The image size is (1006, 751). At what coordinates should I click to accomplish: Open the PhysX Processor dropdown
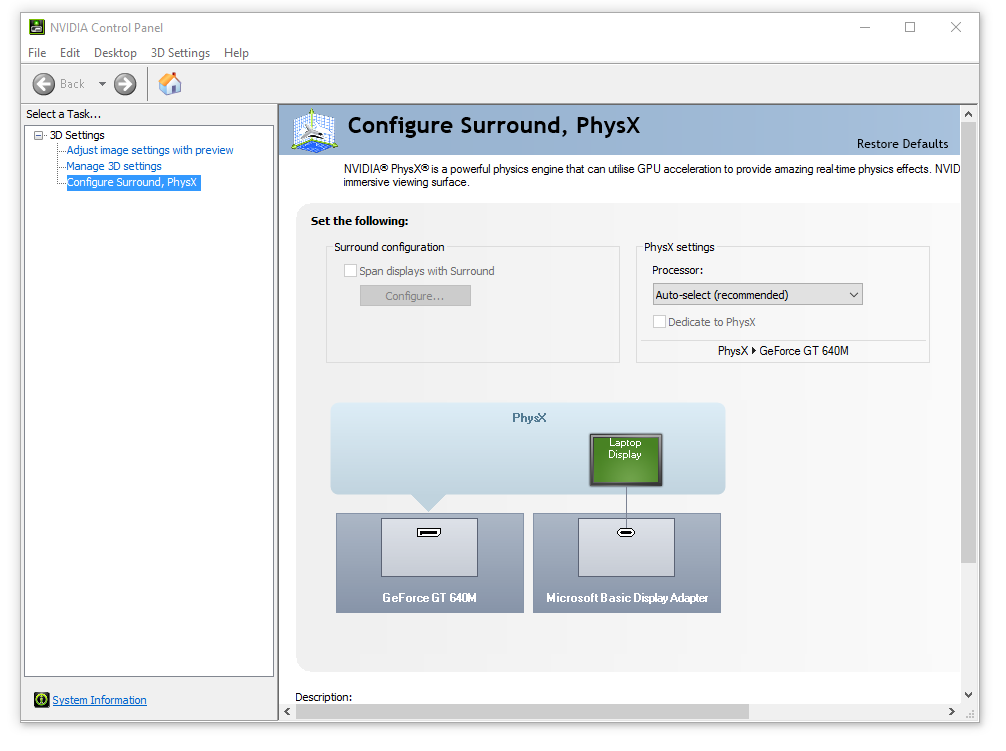pyautogui.click(x=757, y=294)
